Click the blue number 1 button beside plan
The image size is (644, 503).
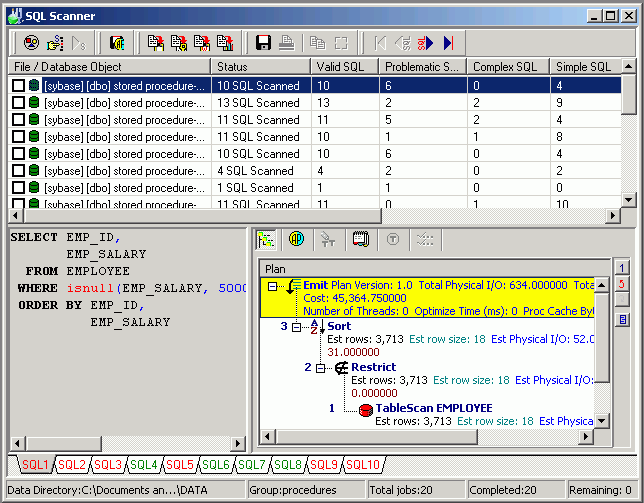621,267
